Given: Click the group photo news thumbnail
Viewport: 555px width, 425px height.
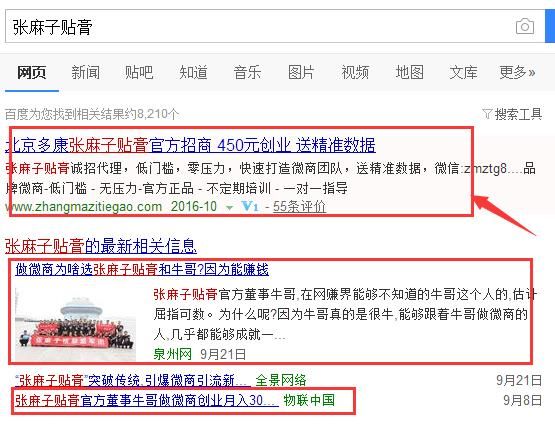Looking at the screenshot, I should click(x=75, y=325).
